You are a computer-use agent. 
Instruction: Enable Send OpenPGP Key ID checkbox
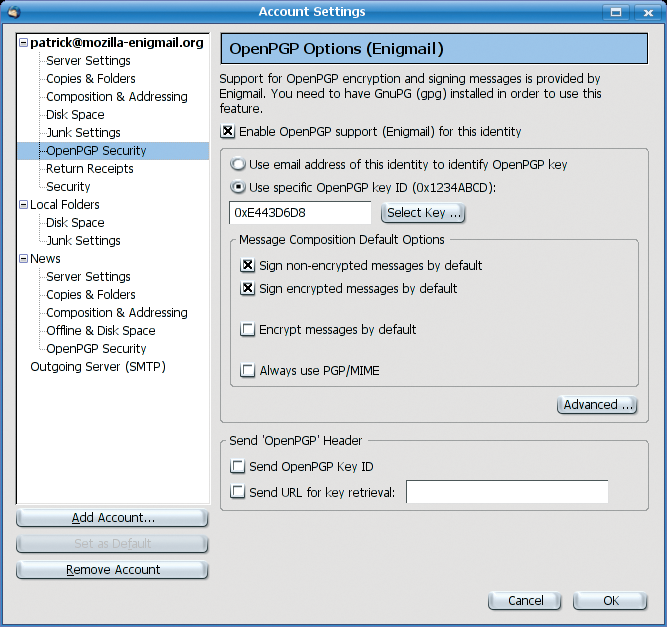tap(237, 467)
